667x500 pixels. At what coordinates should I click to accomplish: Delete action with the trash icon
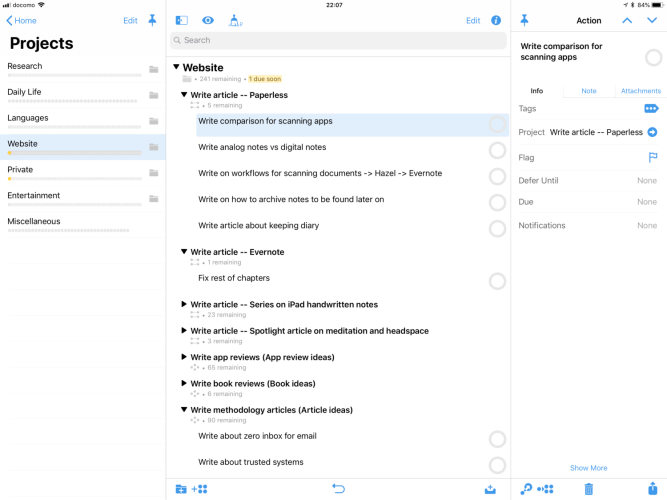pyautogui.click(x=589, y=488)
